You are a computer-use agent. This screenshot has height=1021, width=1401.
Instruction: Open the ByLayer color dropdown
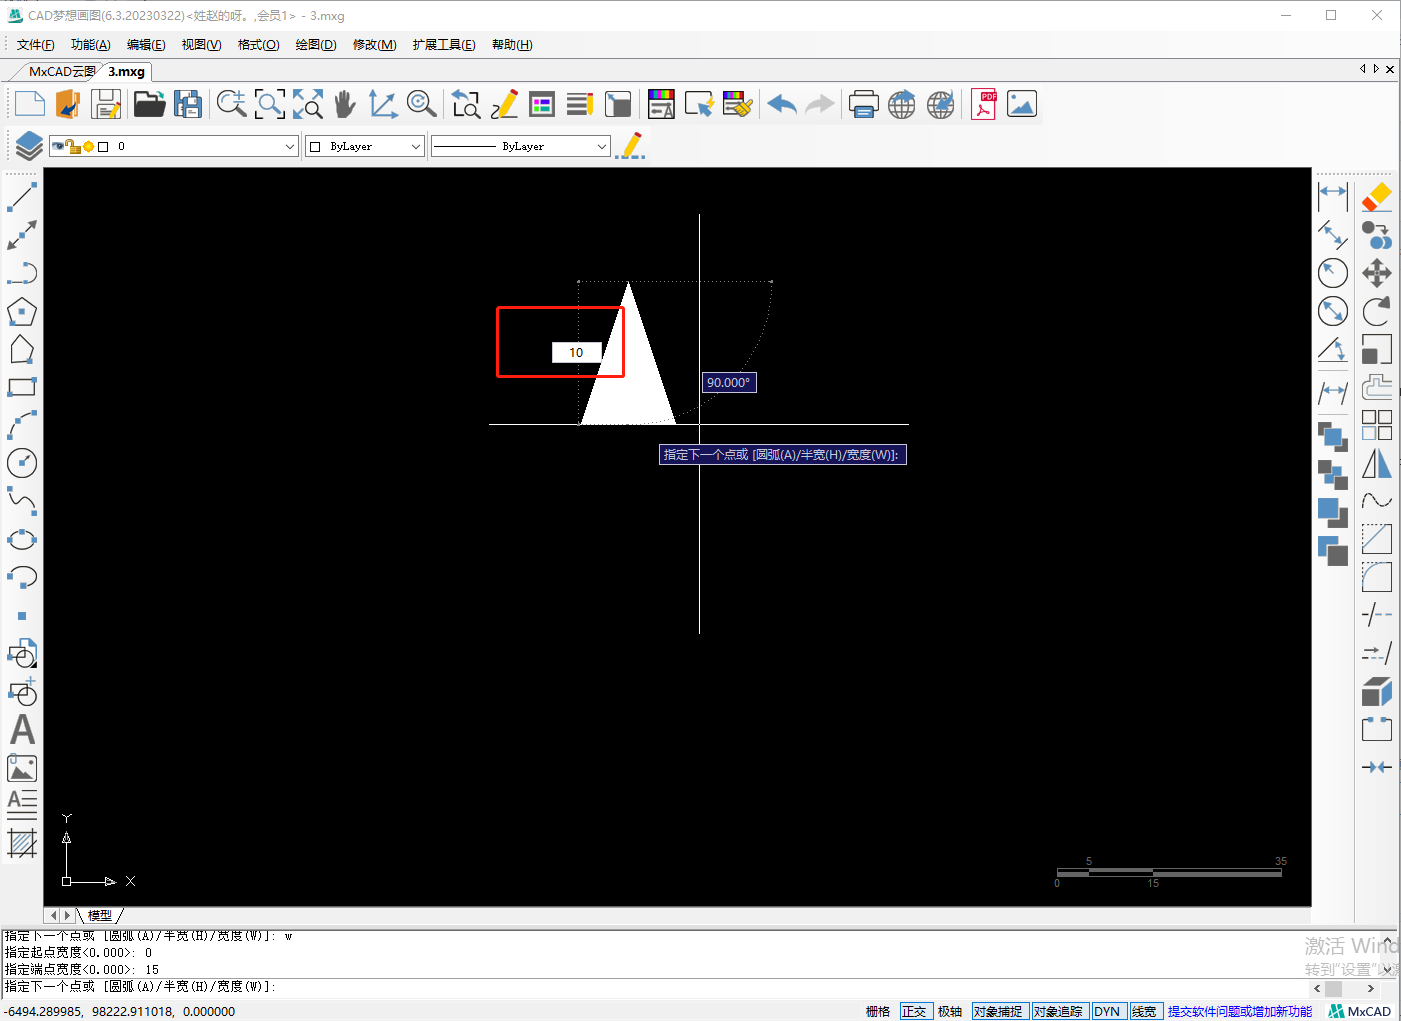click(x=415, y=146)
